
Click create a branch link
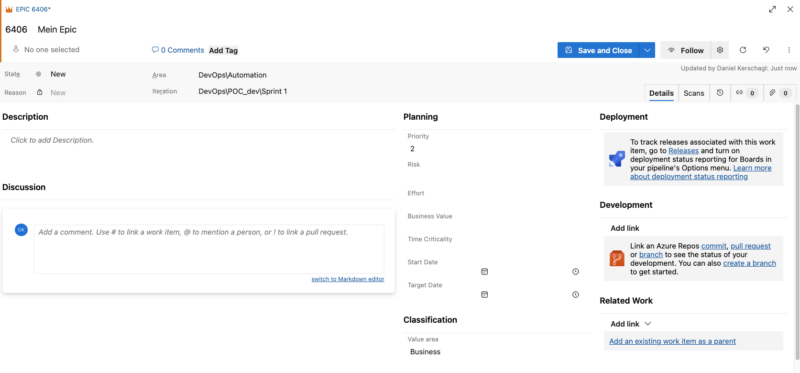click(x=749, y=263)
